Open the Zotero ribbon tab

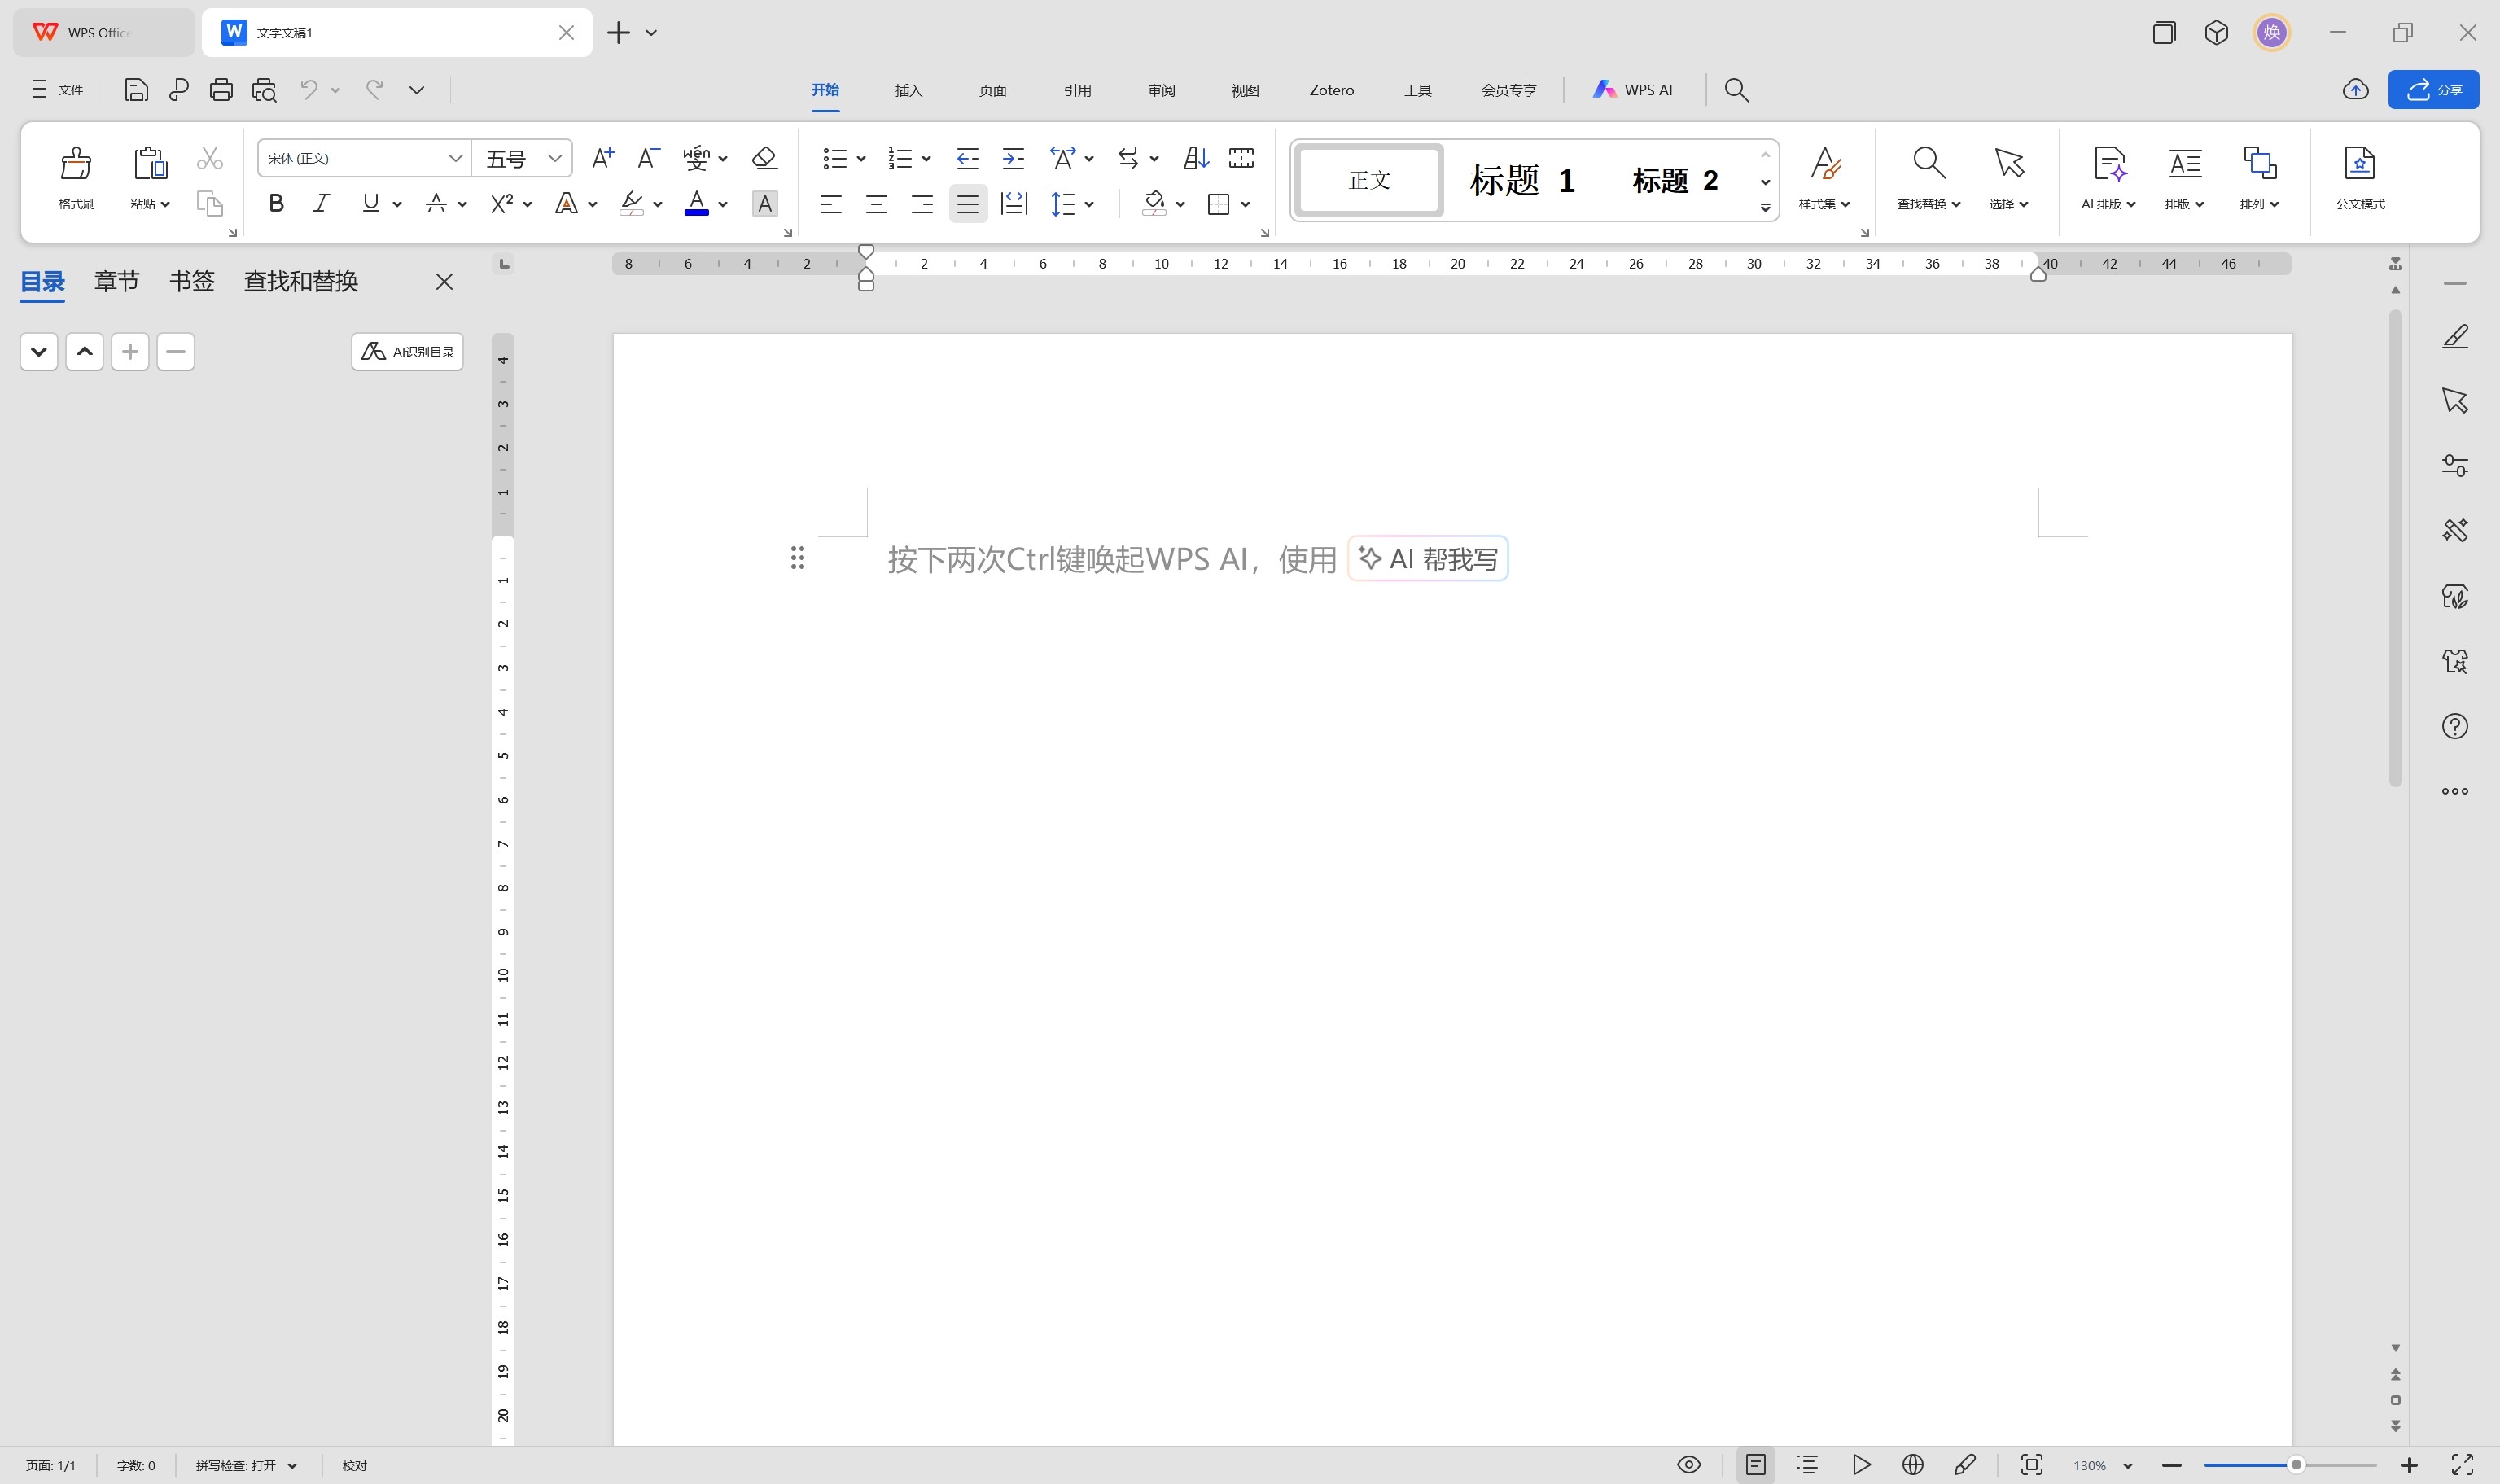(1332, 90)
